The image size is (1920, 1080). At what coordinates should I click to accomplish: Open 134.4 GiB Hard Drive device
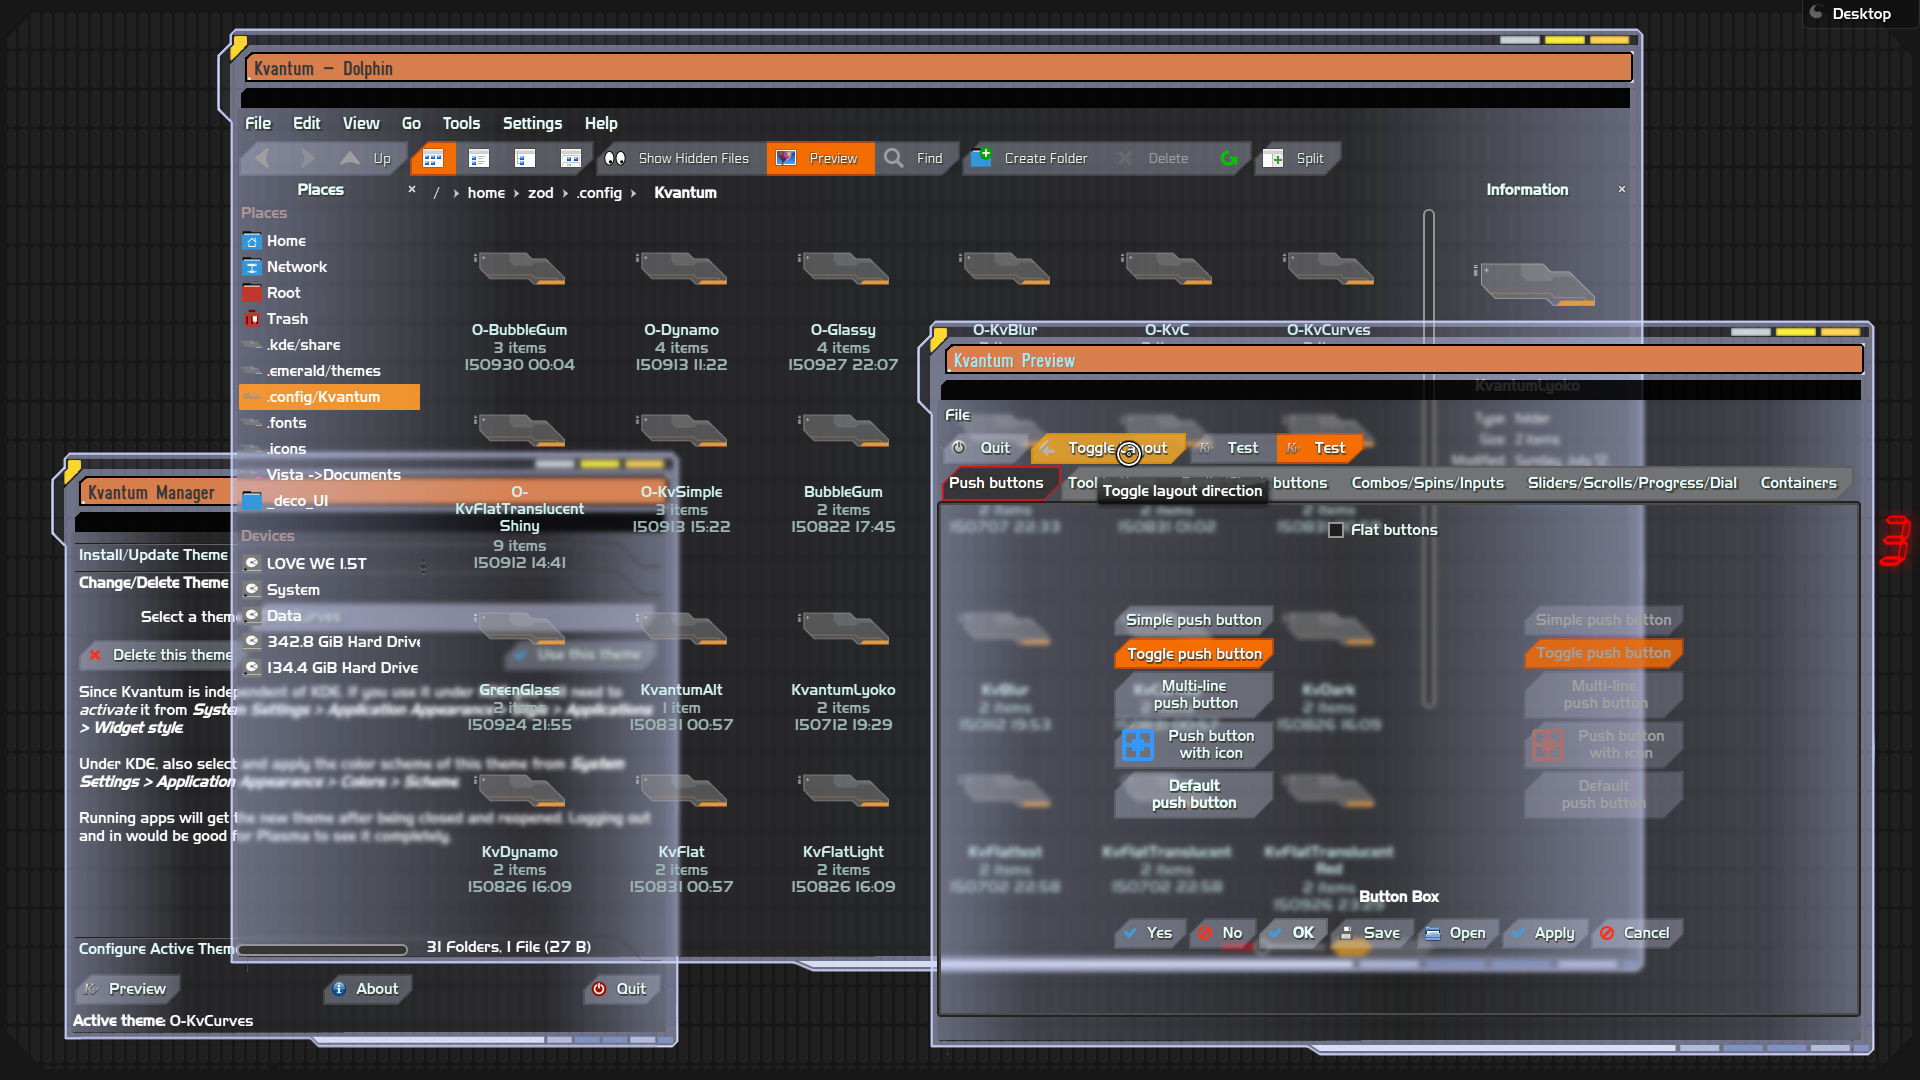(x=329, y=668)
